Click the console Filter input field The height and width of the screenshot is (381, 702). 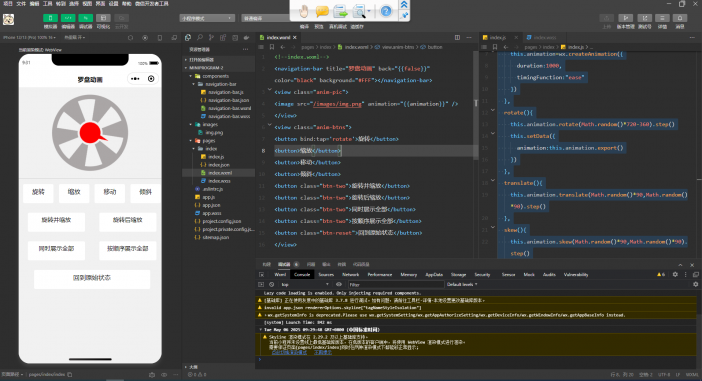pos(395,285)
